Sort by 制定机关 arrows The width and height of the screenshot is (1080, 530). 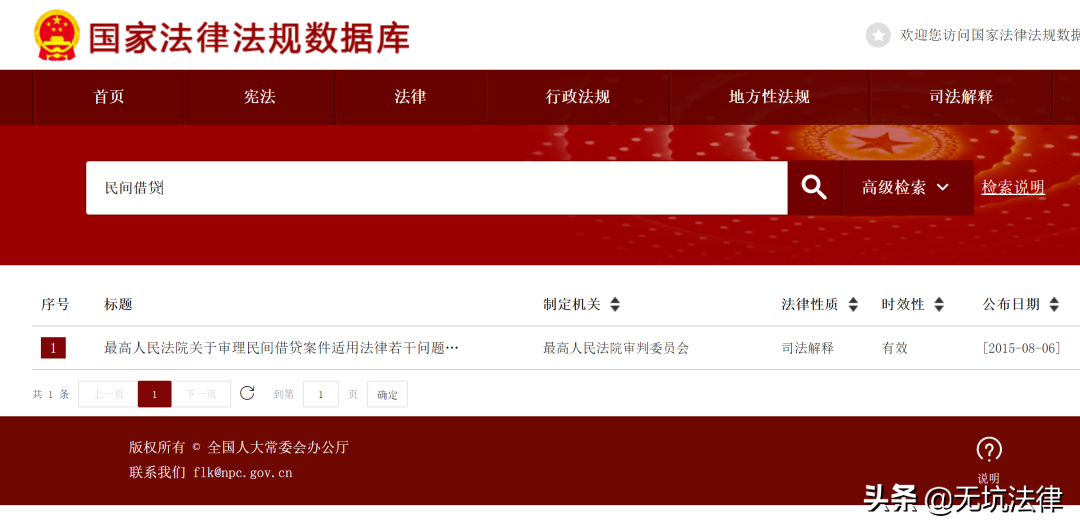pyautogui.click(x=615, y=304)
